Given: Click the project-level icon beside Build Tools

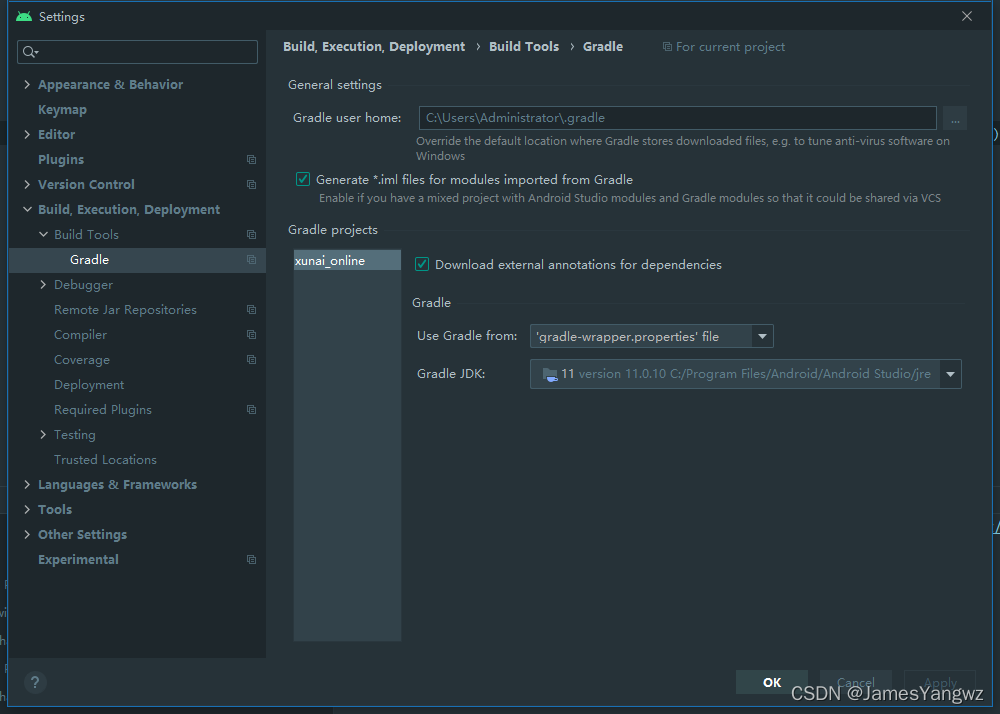Looking at the screenshot, I should click(x=251, y=235).
